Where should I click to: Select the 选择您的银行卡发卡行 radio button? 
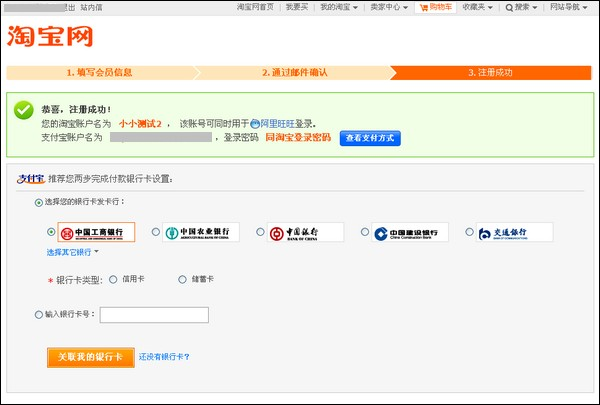point(39,202)
